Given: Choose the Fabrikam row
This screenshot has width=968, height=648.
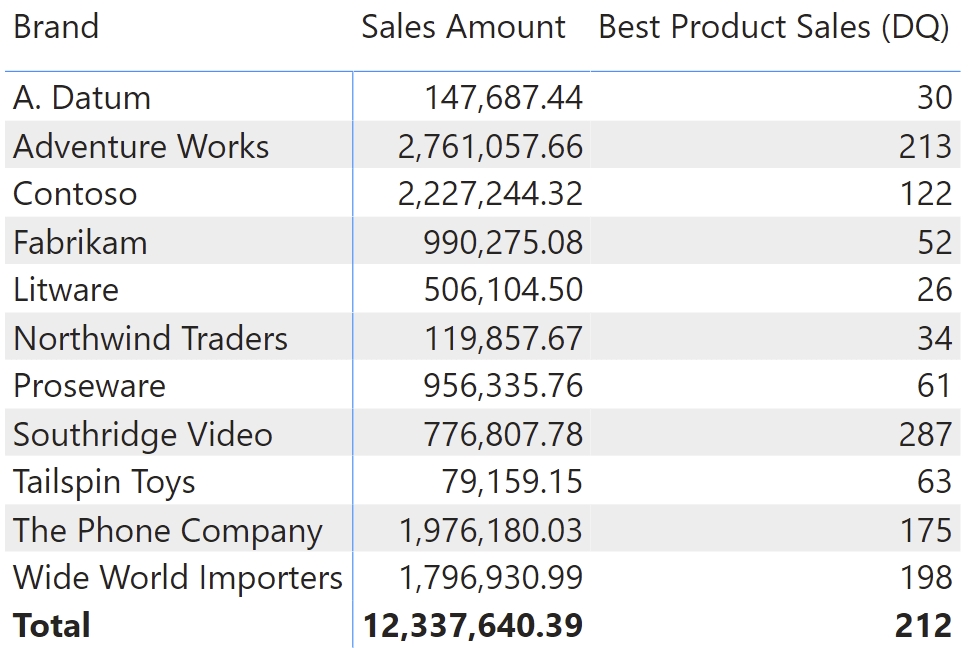Looking at the screenshot, I should [483, 241].
